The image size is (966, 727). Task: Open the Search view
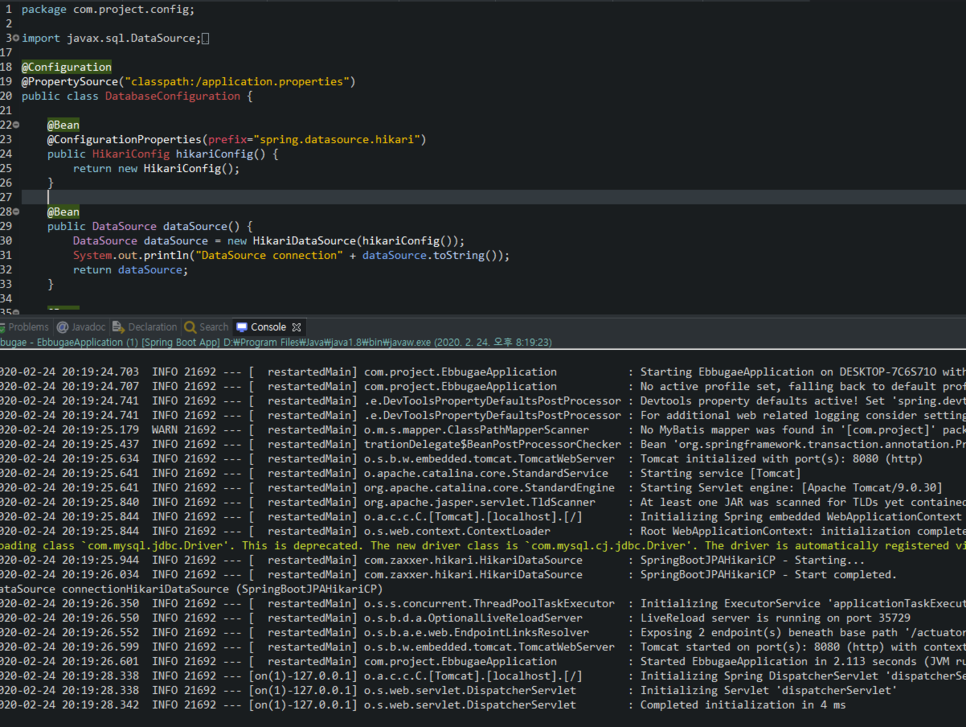188,326
